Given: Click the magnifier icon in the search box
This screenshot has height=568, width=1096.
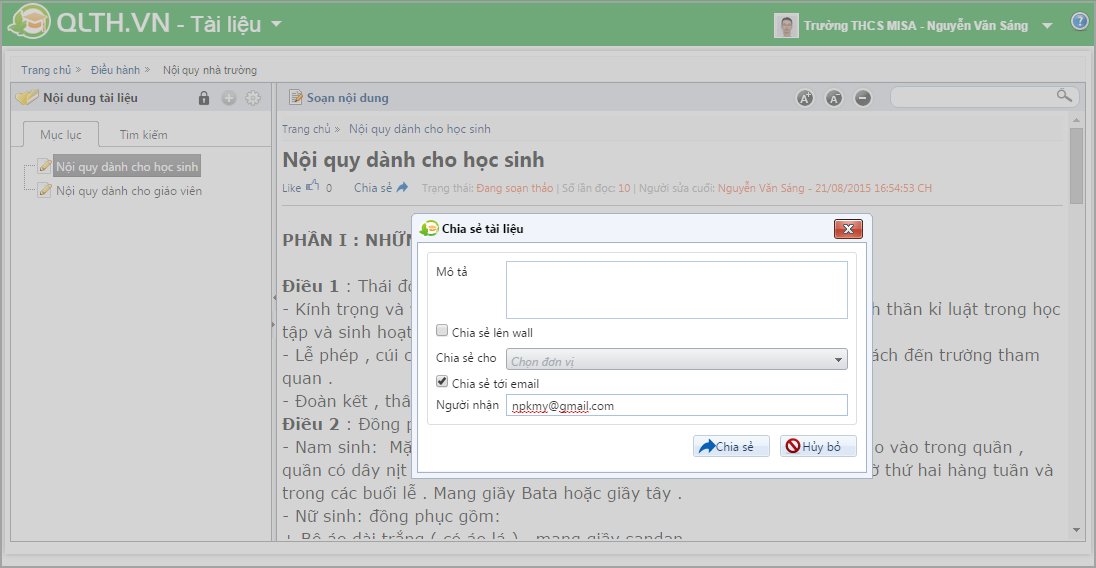Looking at the screenshot, I should point(1064,96).
